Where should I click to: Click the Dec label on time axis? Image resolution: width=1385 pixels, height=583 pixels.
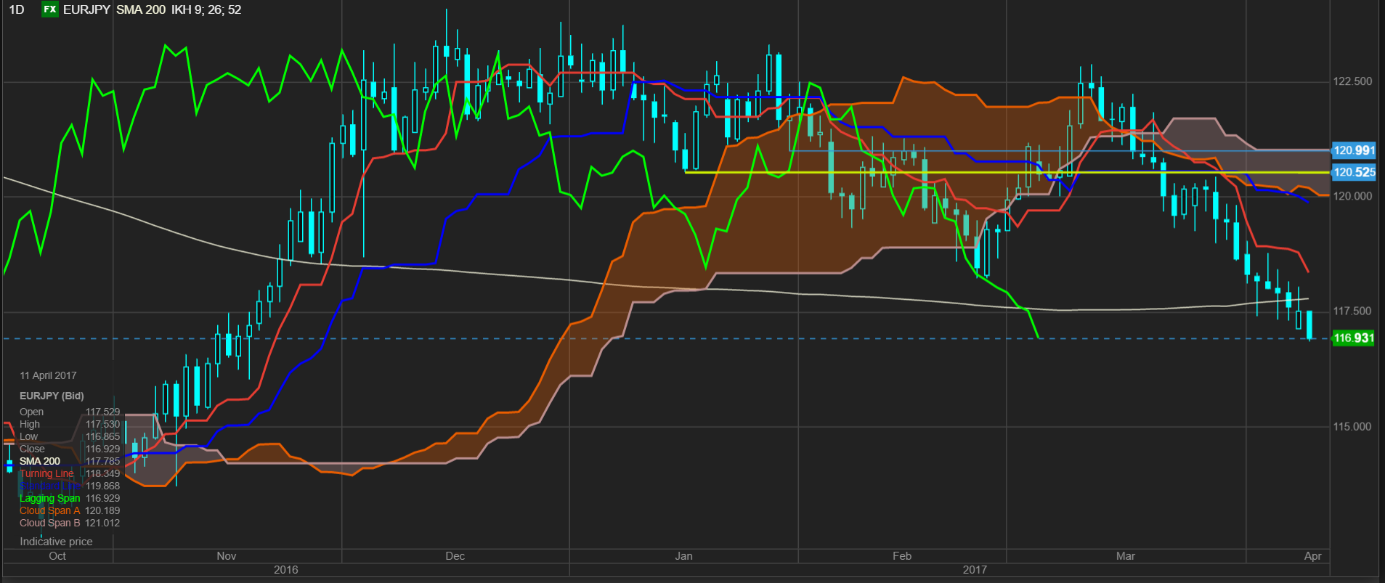455,555
